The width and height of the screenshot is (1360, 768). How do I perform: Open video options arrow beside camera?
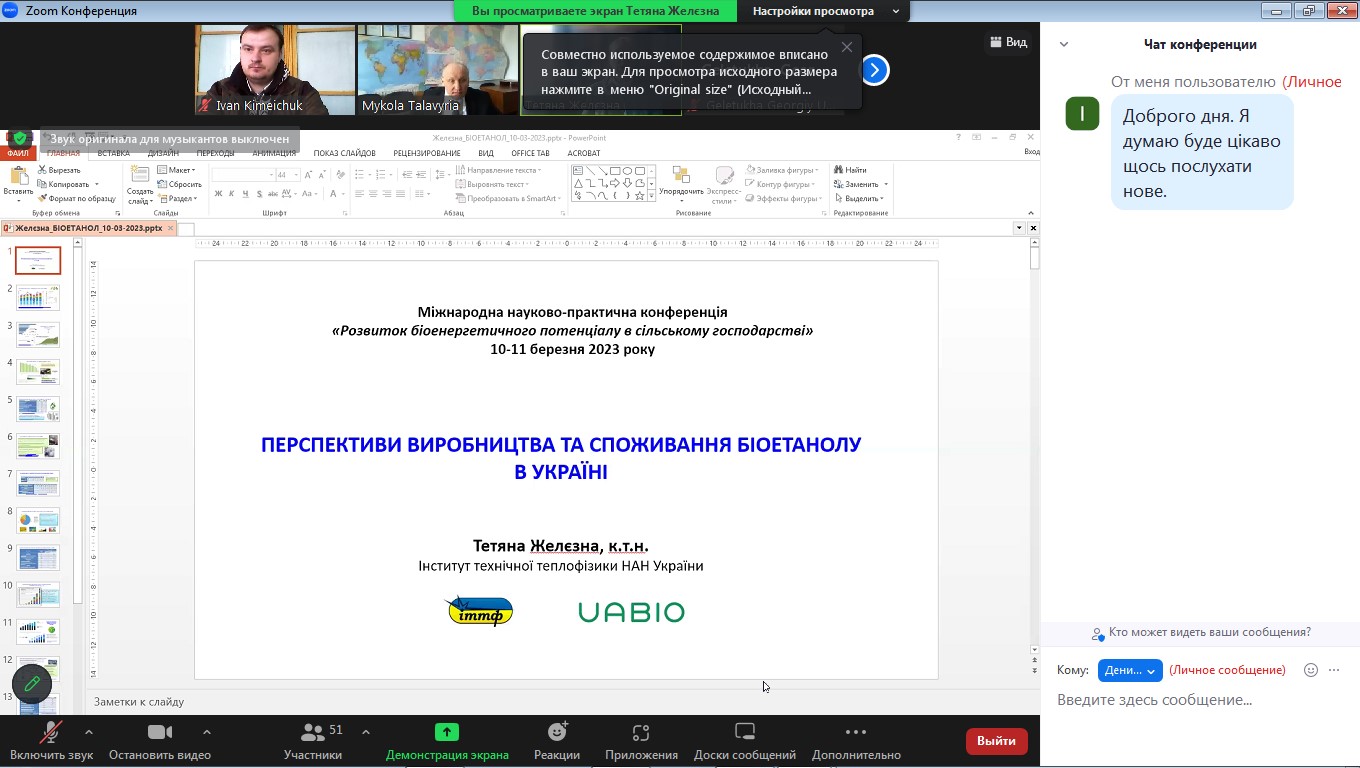[x=207, y=732]
